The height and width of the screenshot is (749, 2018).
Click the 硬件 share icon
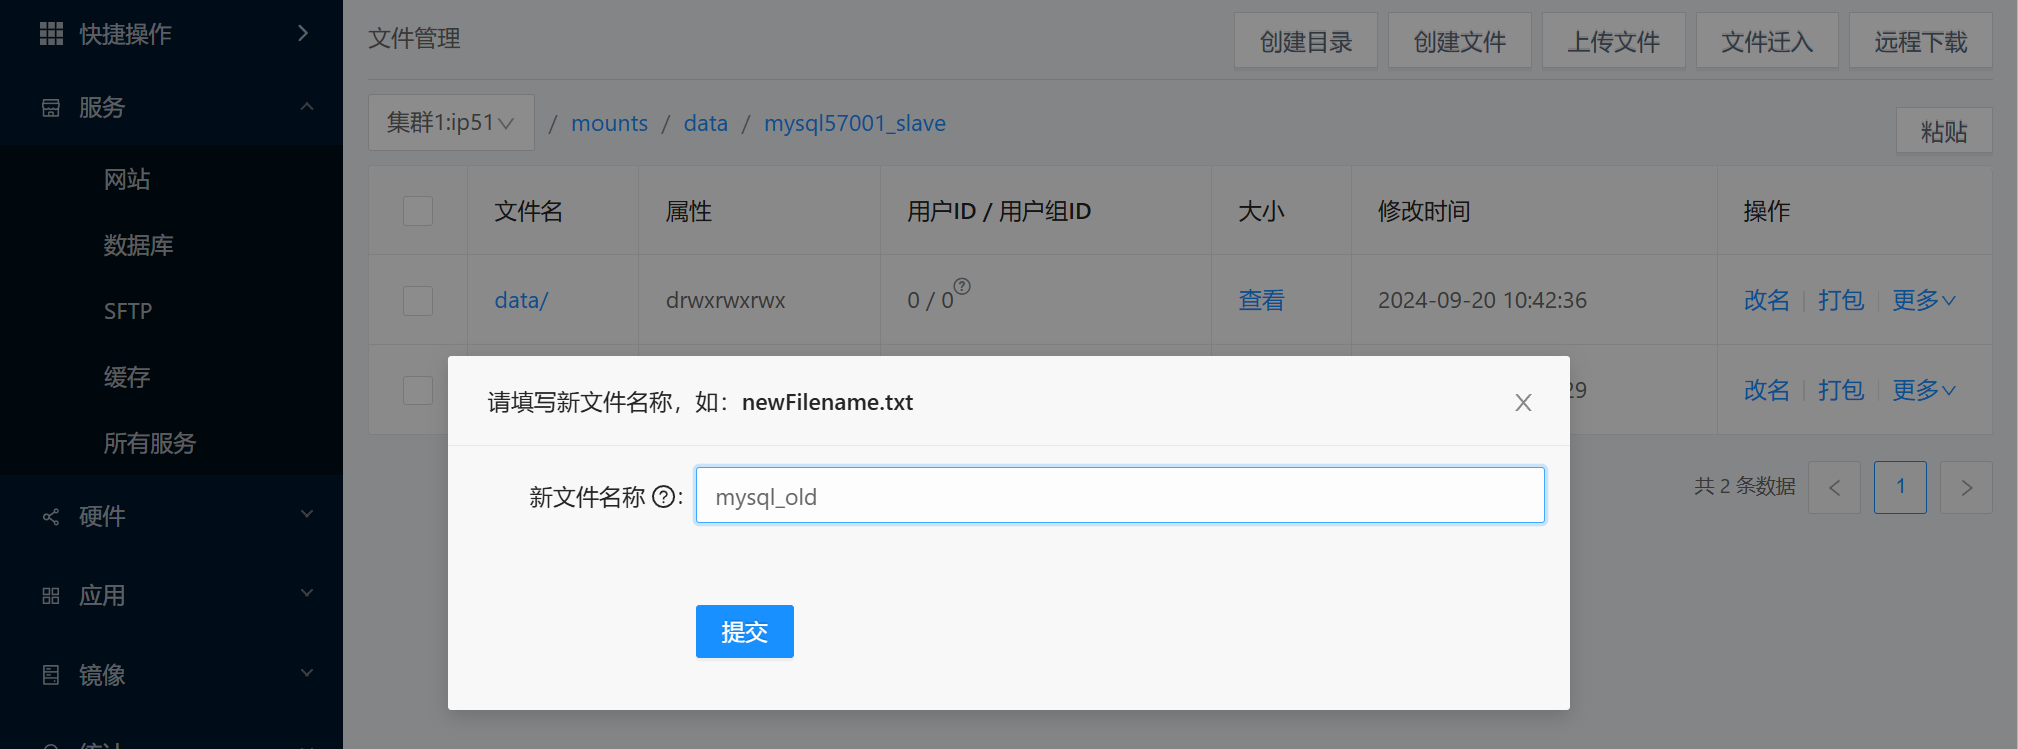coord(51,517)
